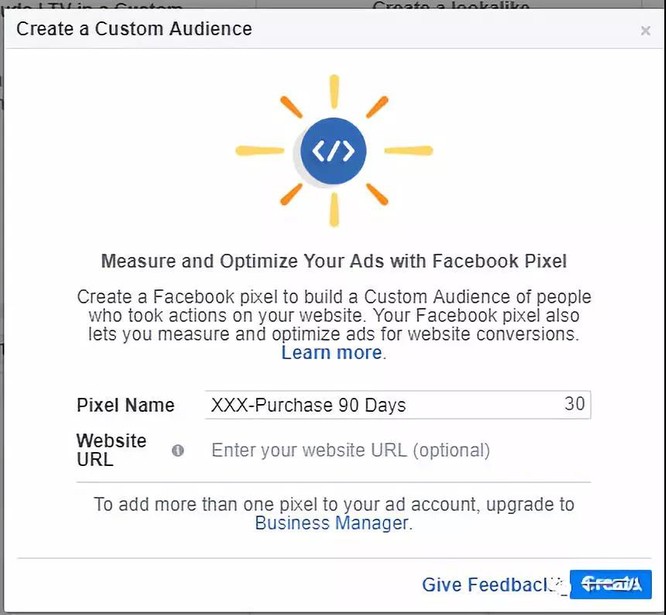Click the Pixel Name label

[125, 405]
